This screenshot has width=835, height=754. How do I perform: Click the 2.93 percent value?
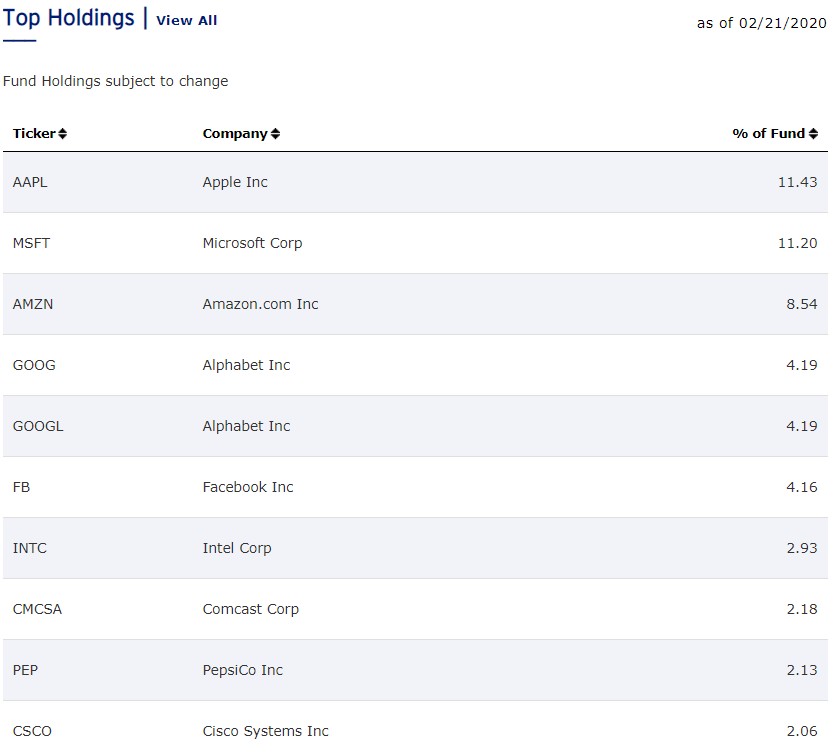pyautogui.click(x=801, y=548)
